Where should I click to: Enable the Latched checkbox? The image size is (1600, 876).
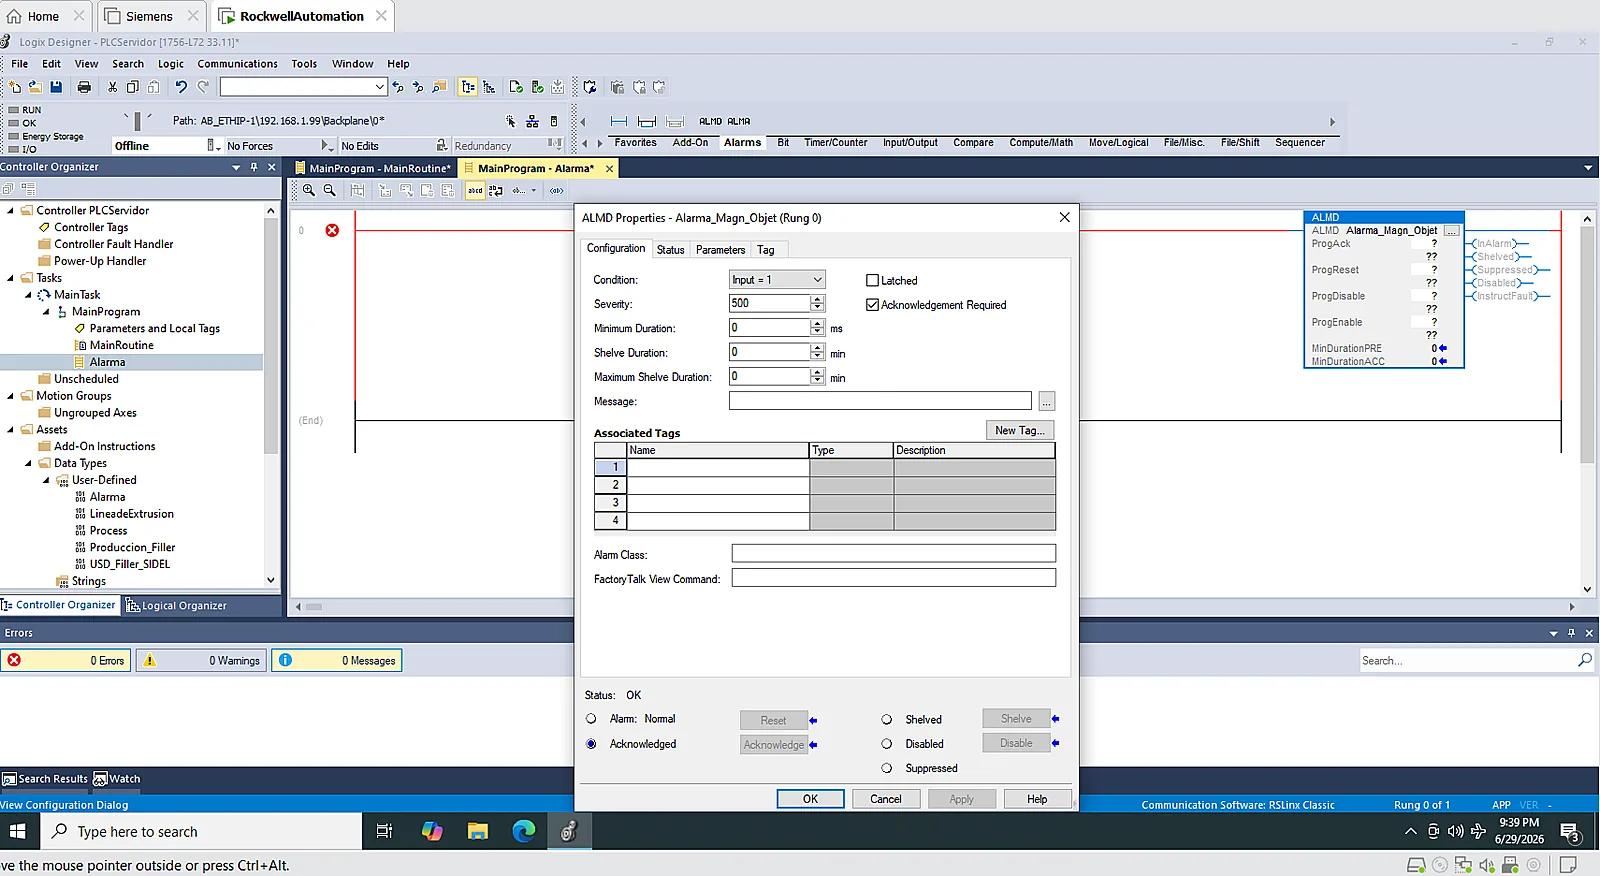872,281
